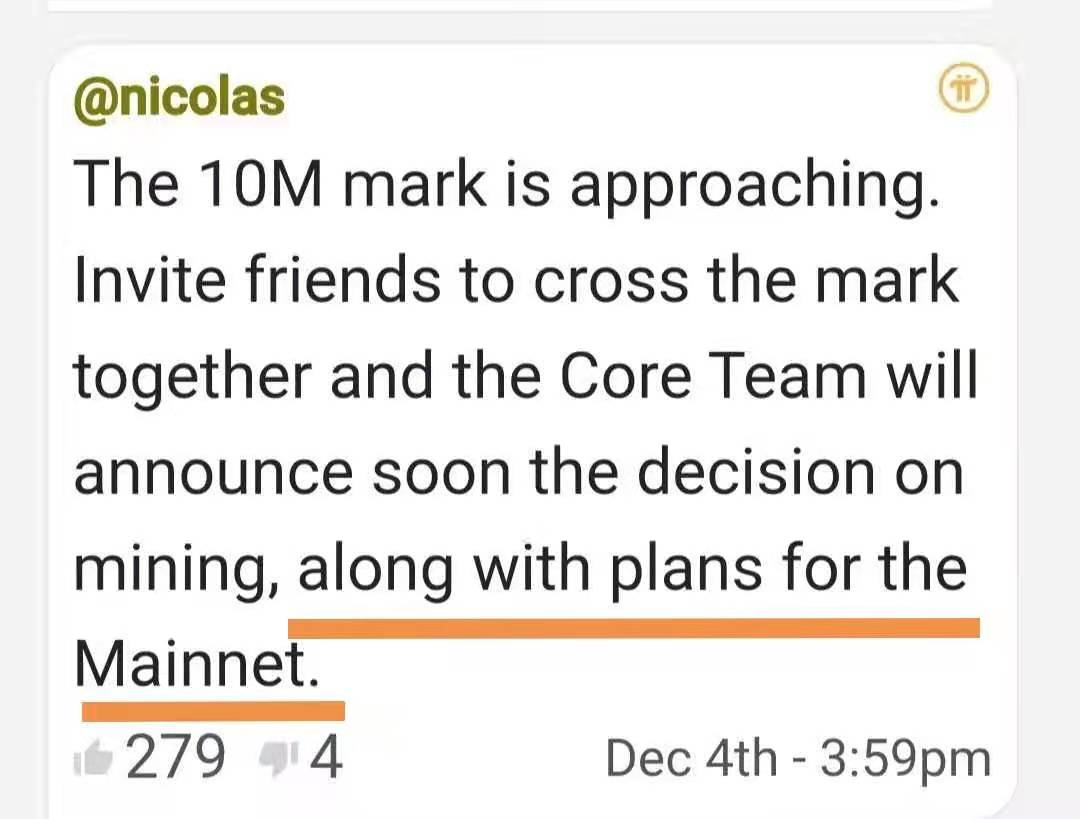This screenshot has width=1080, height=819.
Task: Click the orange underline beneath Mainnet
Action: pos(214,711)
